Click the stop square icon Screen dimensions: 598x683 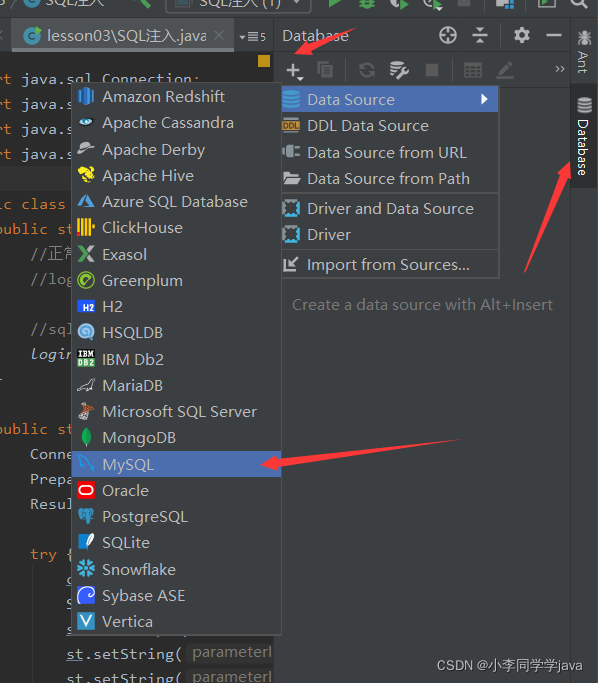(432, 70)
